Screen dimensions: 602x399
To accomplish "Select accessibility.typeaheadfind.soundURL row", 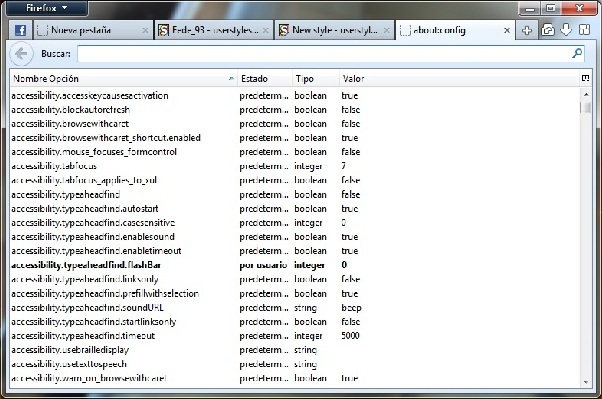I will click(x=295, y=308).
